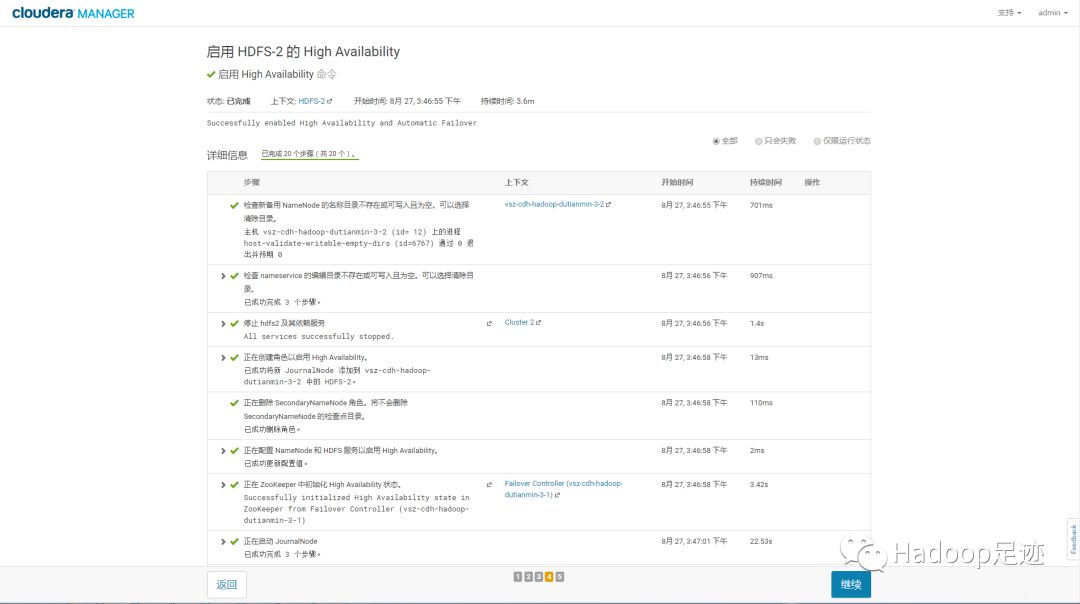The image size is (1080, 604).
Task: Go to wizard page 3
Action: (539, 577)
